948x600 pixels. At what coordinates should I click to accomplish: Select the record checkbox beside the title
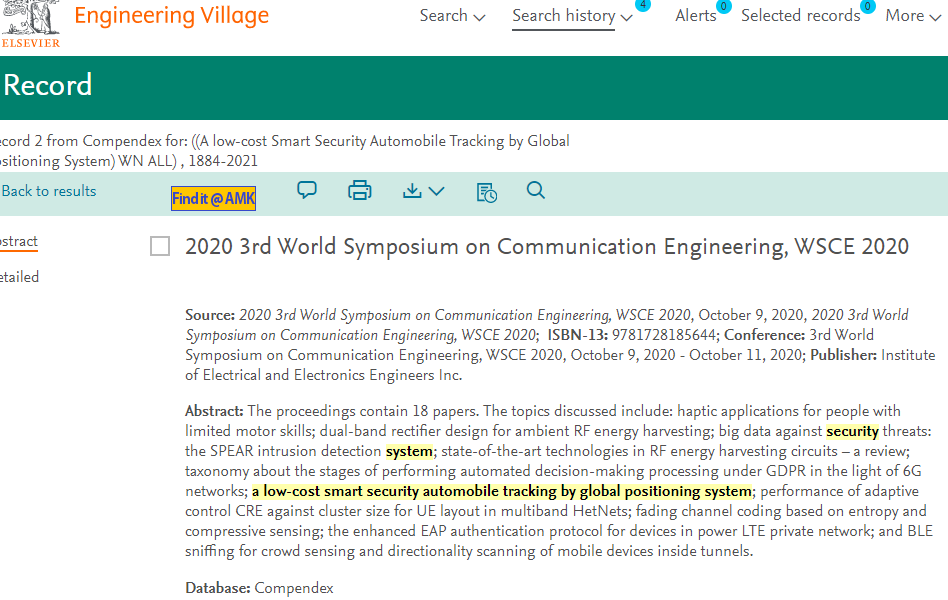[160, 246]
